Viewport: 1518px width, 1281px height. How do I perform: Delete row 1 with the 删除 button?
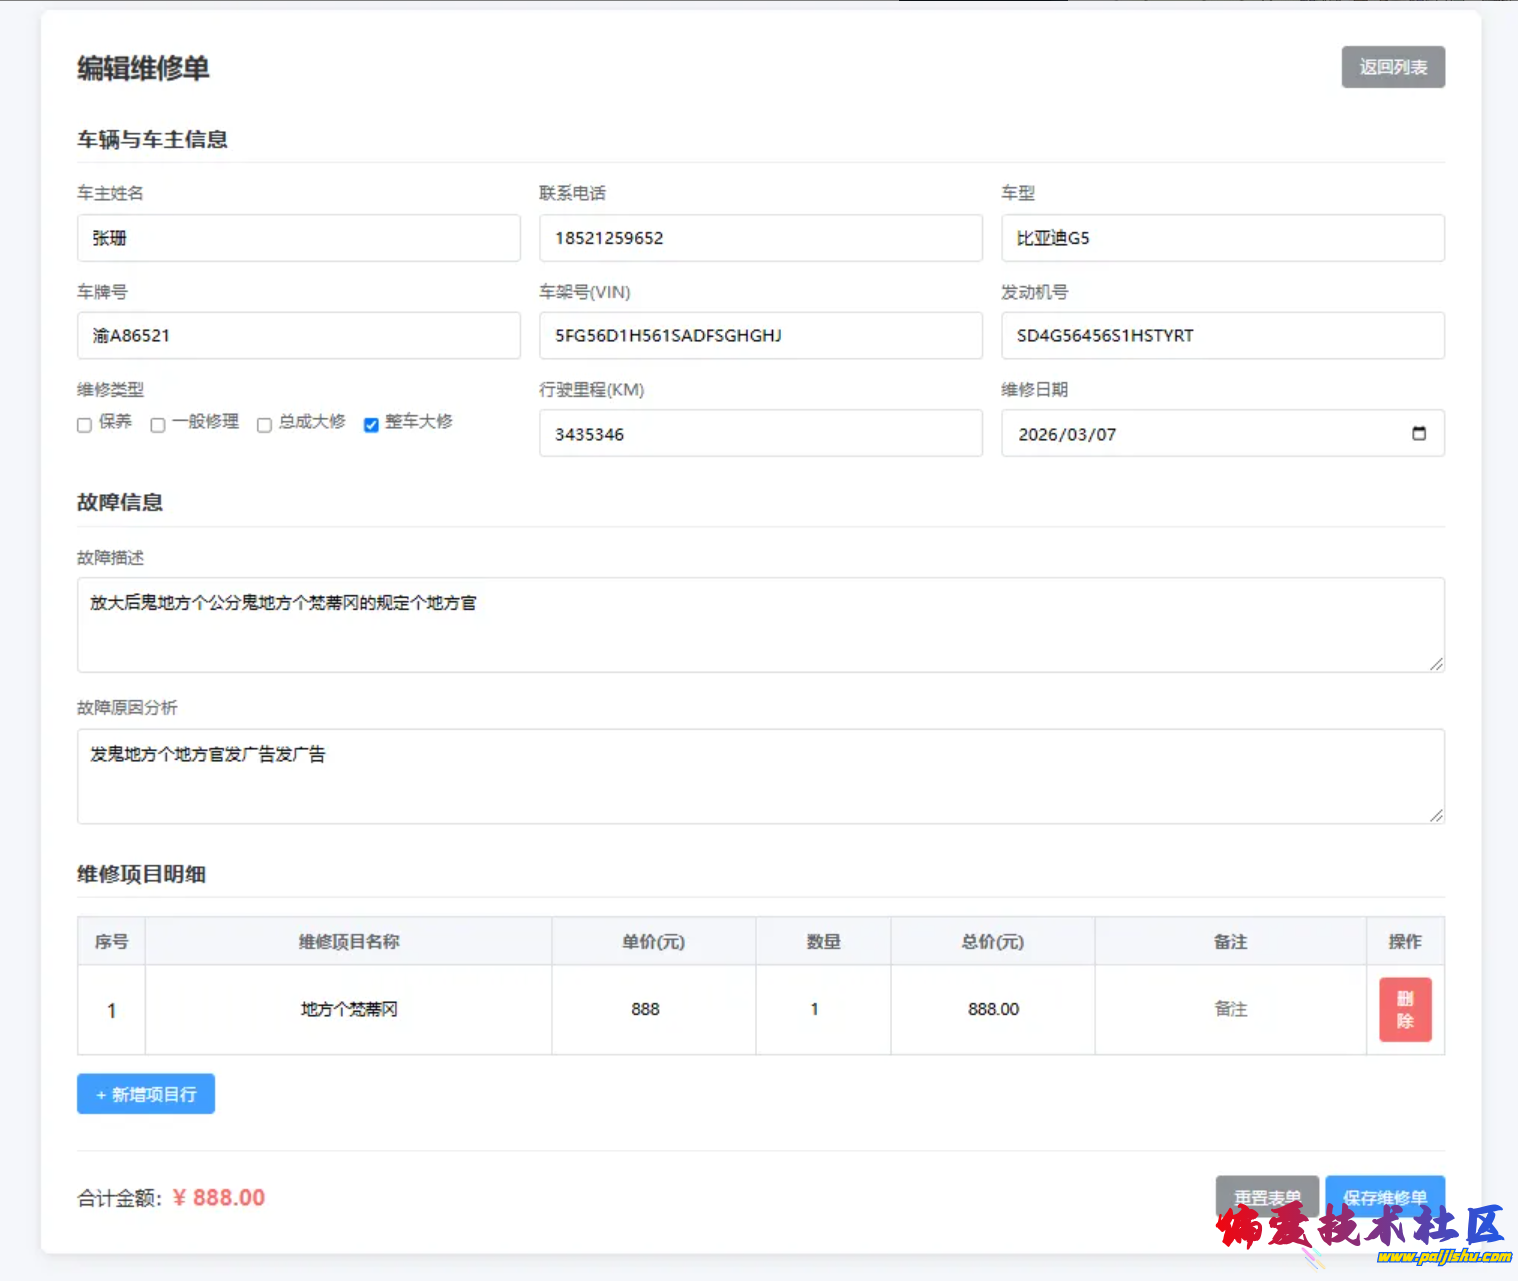coord(1404,1009)
